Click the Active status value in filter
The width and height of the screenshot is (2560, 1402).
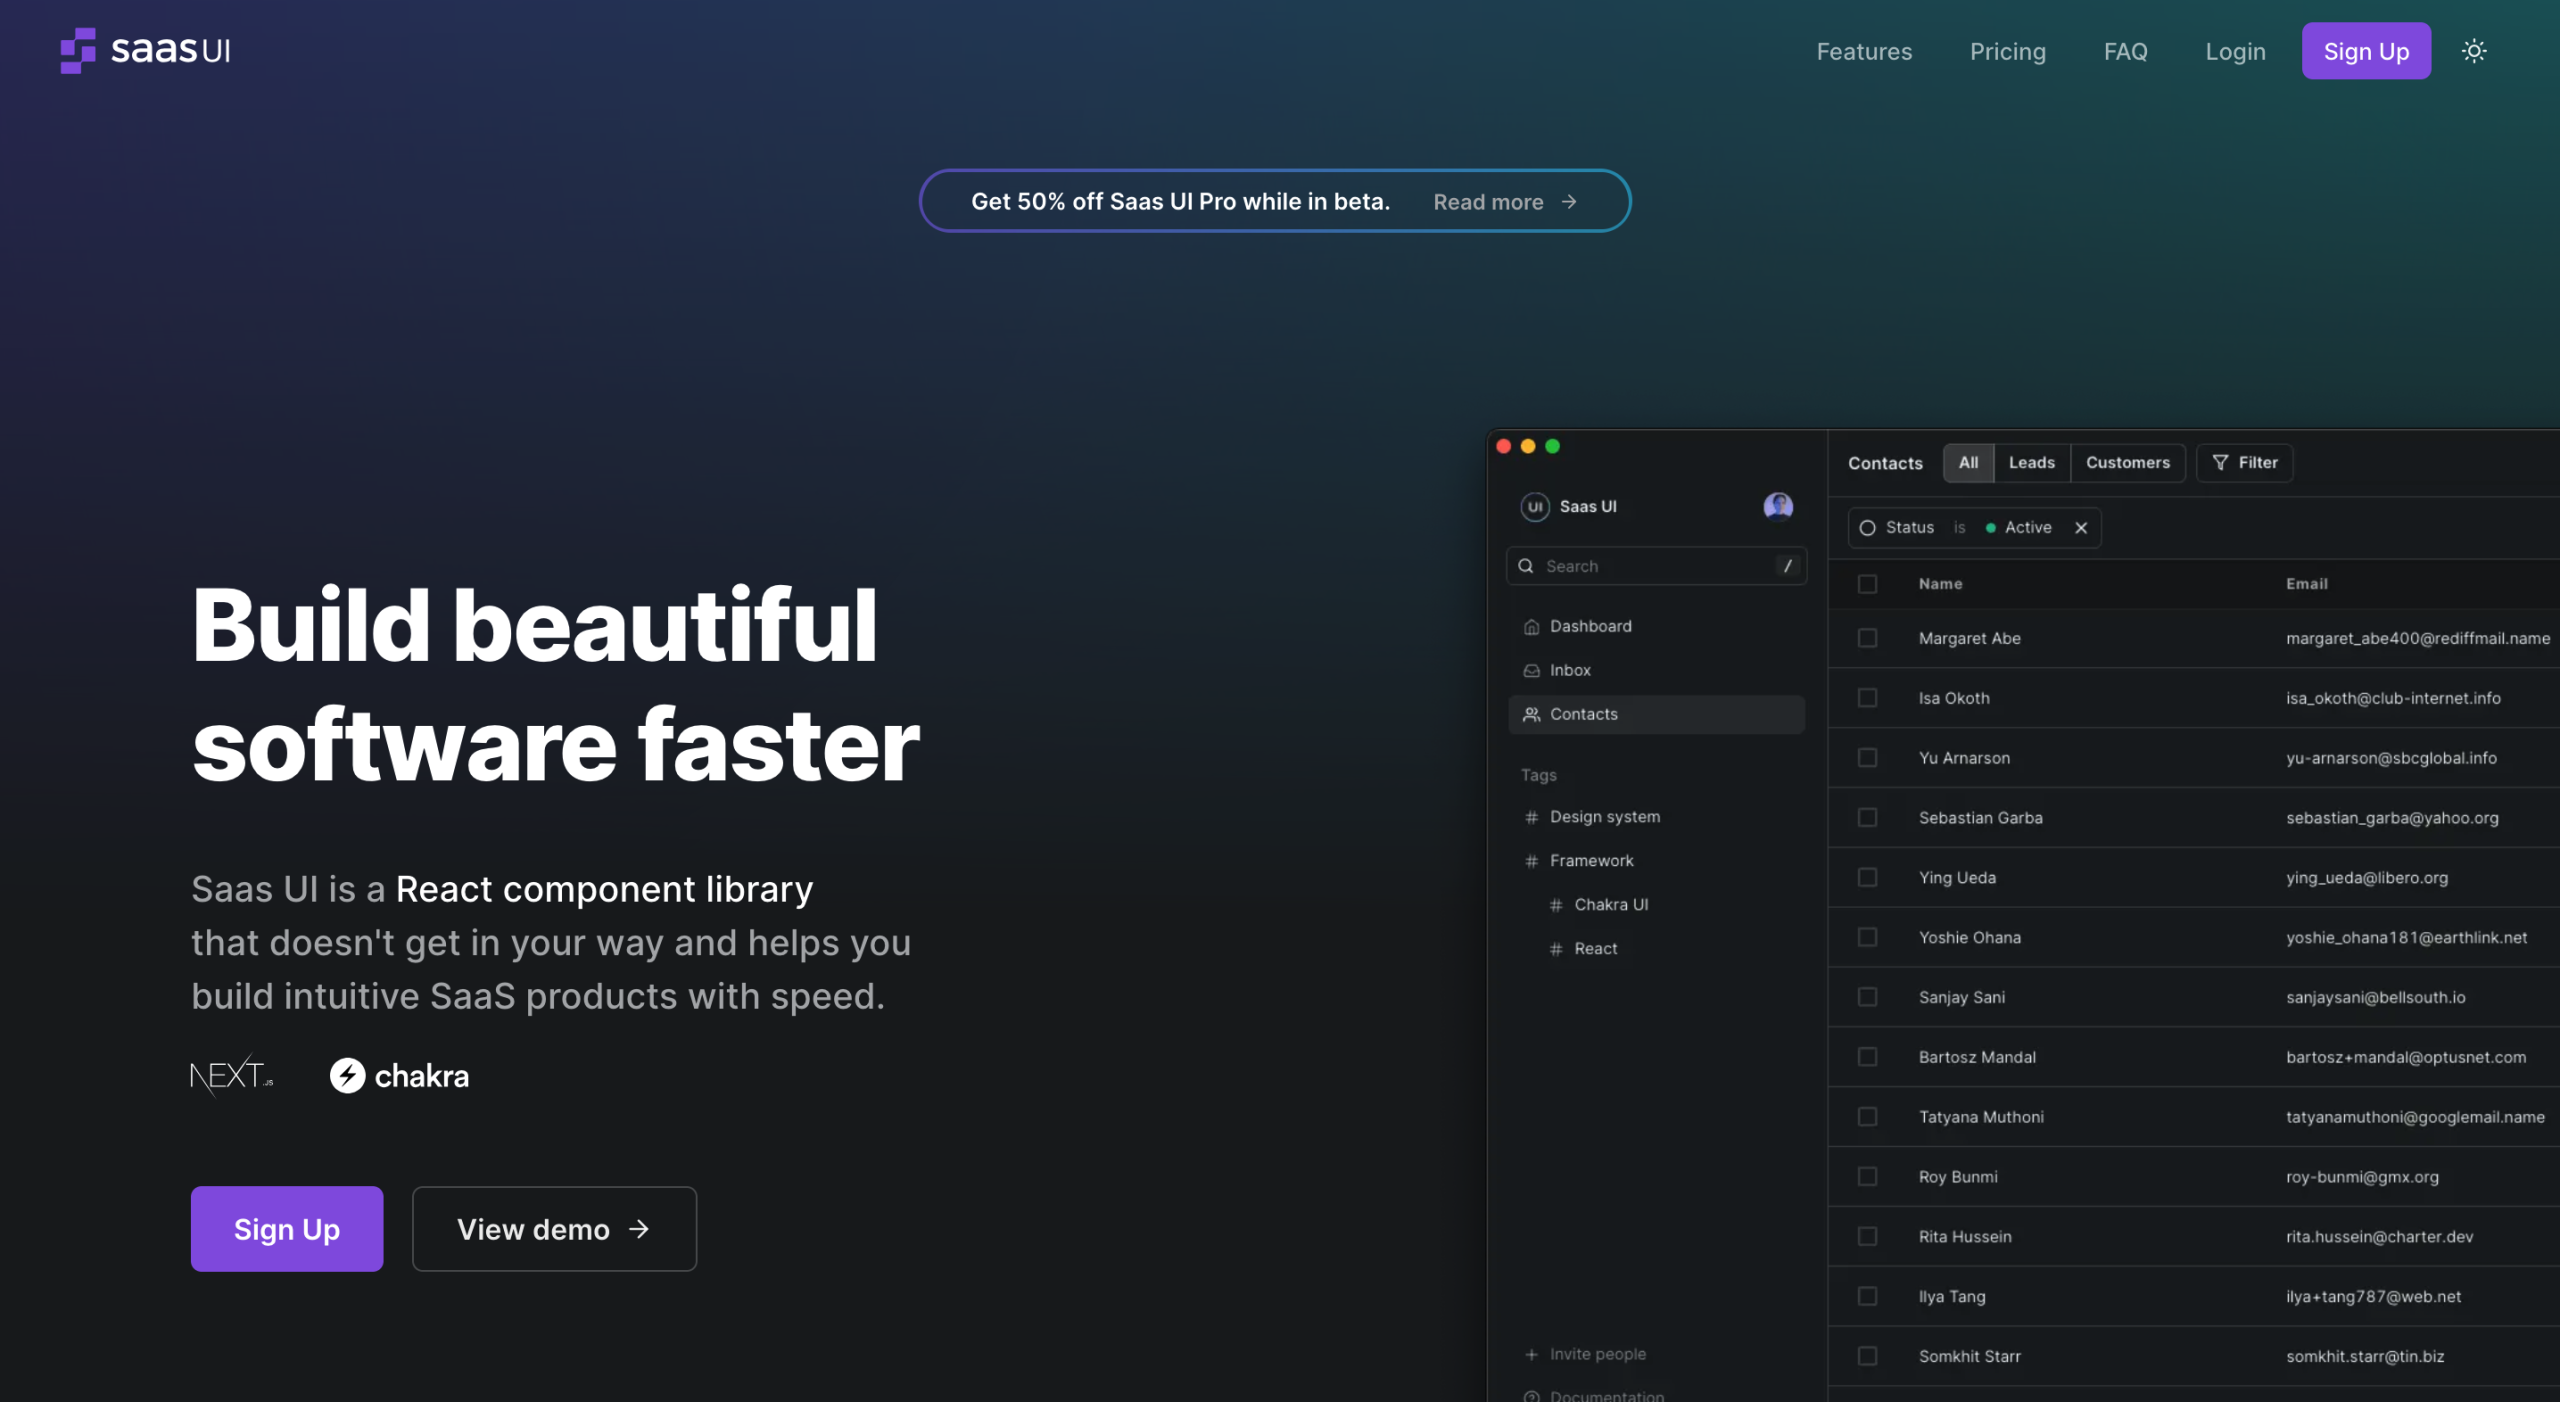2018,528
